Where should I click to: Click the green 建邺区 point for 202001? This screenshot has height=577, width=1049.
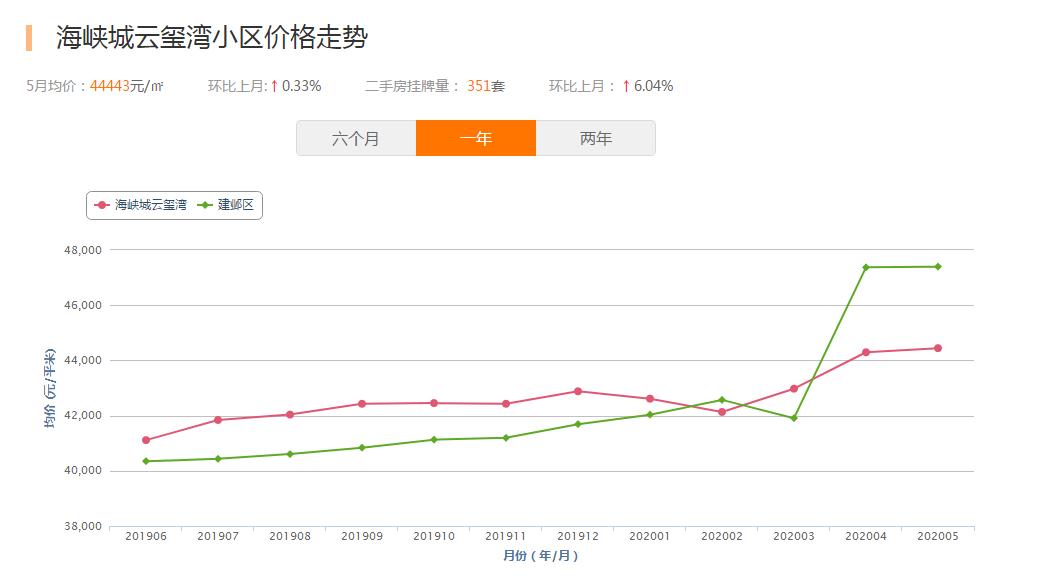(x=650, y=415)
